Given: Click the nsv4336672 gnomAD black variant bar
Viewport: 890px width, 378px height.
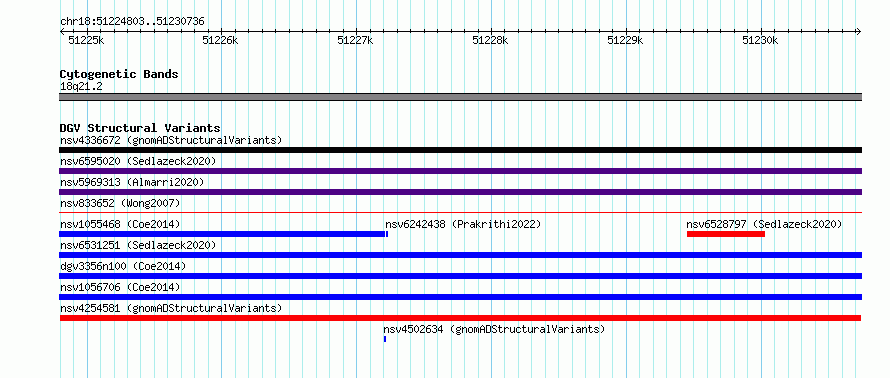Looking at the screenshot, I should (x=460, y=150).
